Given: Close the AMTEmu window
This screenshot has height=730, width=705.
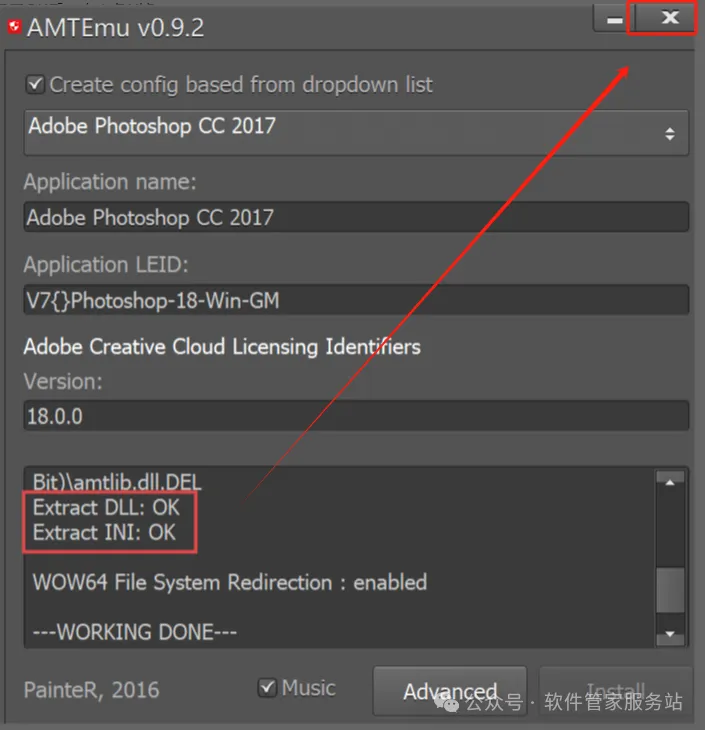Looking at the screenshot, I should click(669, 18).
